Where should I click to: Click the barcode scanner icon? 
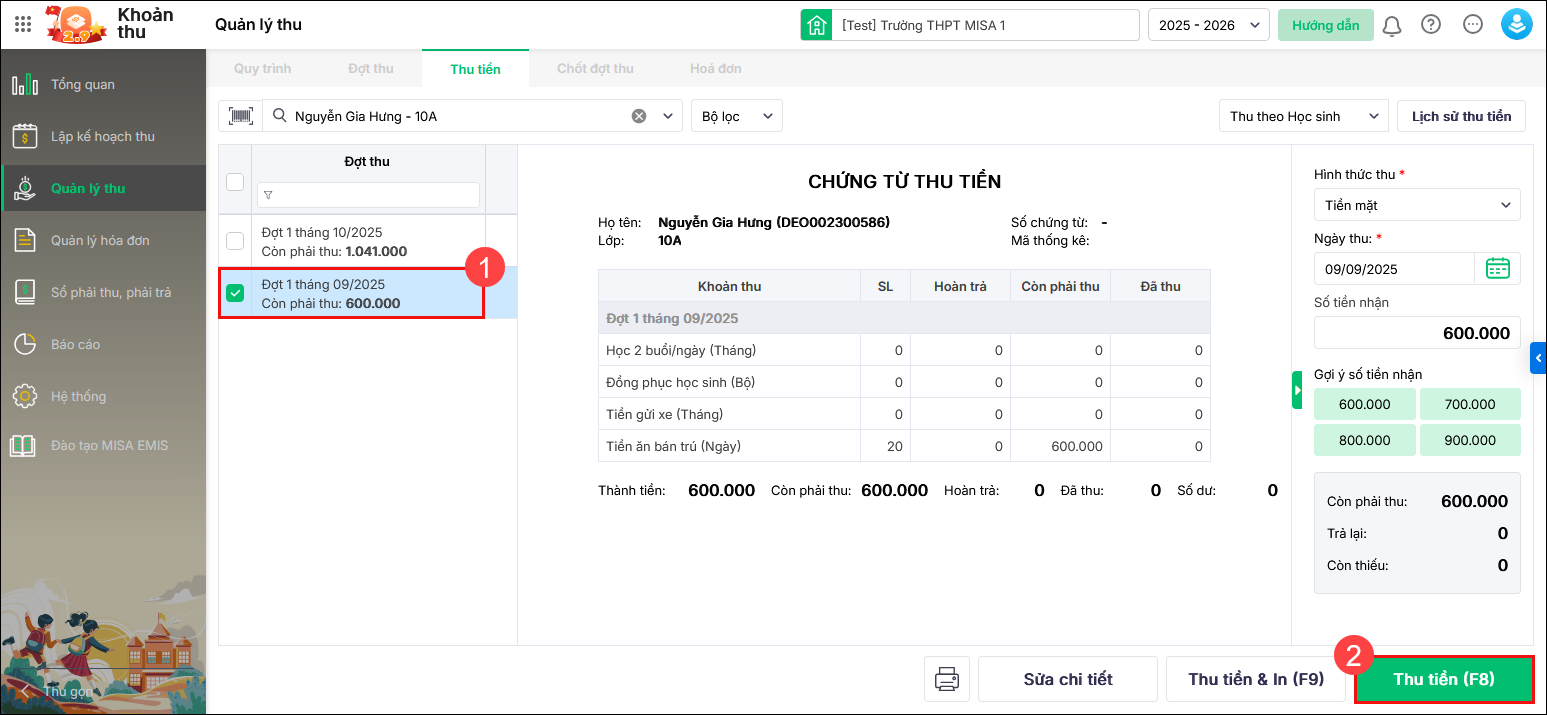[x=240, y=116]
